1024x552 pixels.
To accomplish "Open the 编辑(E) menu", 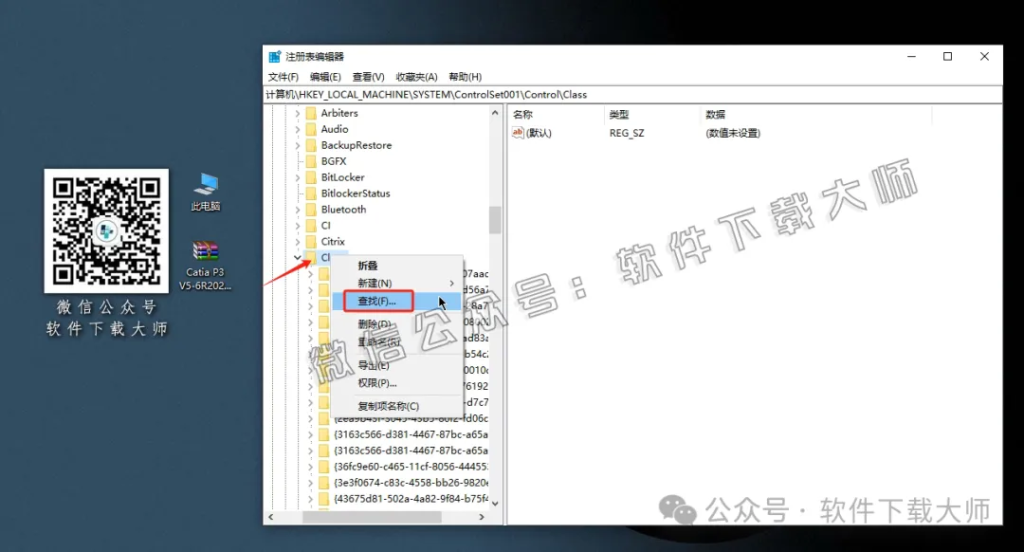I will point(325,77).
